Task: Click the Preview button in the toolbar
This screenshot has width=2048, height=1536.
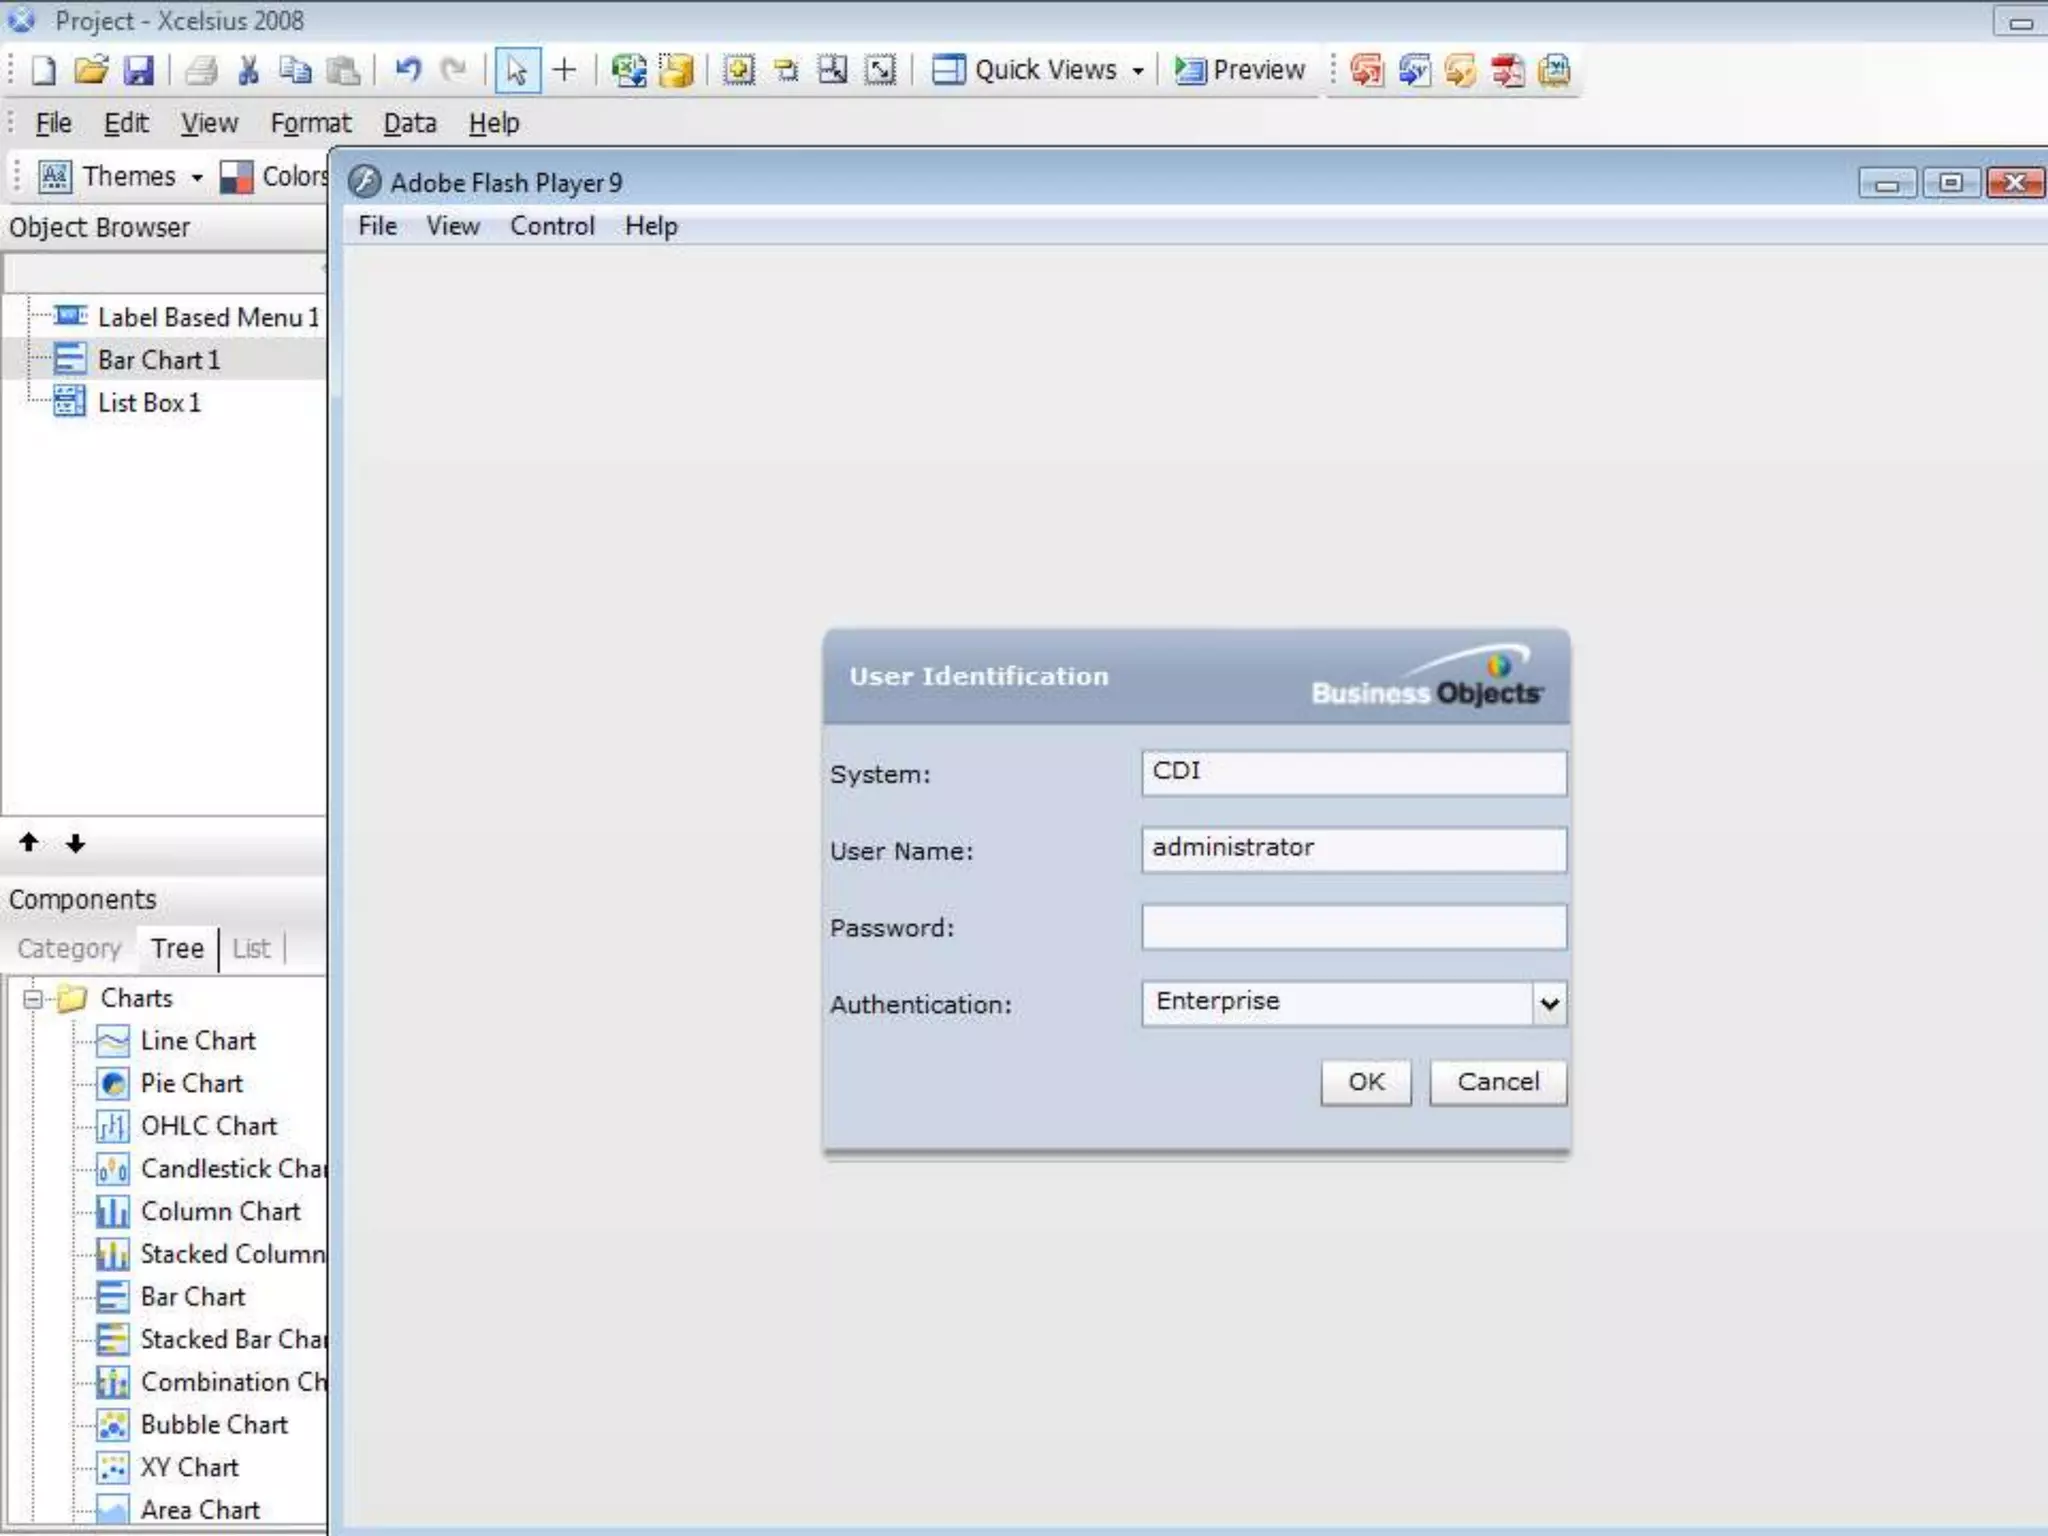Action: tap(1240, 70)
